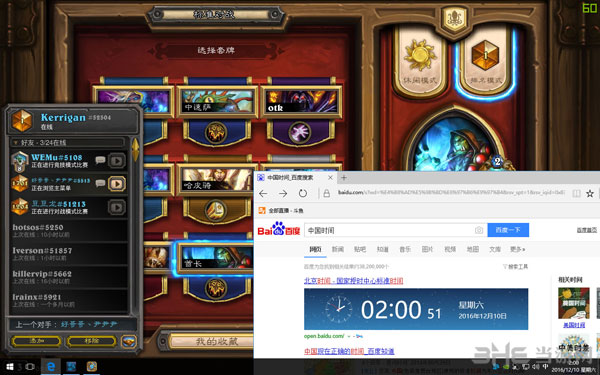Viewport: 600px width, 375px height.
Task: Click the camera icon in Baidu search box
Action: pyautogui.click(x=479, y=230)
